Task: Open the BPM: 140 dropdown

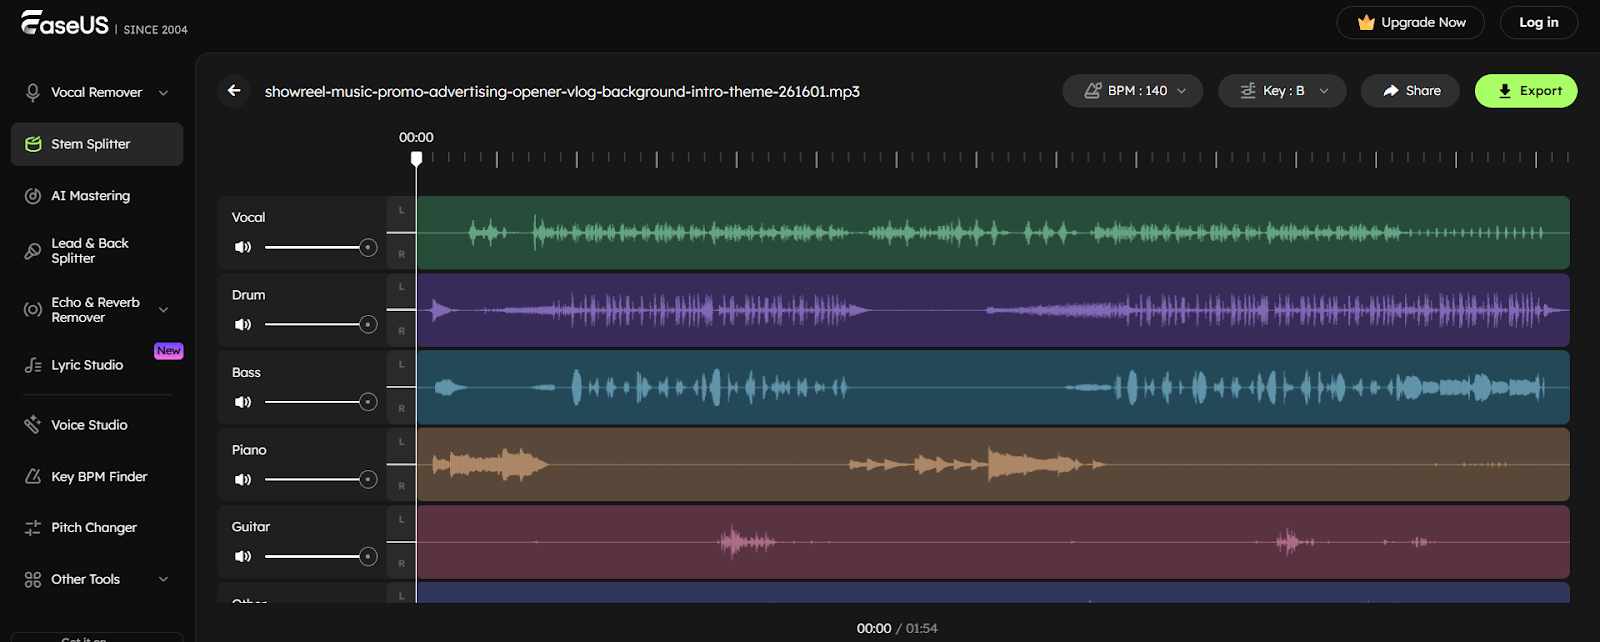Action: [x=1132, y=91]
